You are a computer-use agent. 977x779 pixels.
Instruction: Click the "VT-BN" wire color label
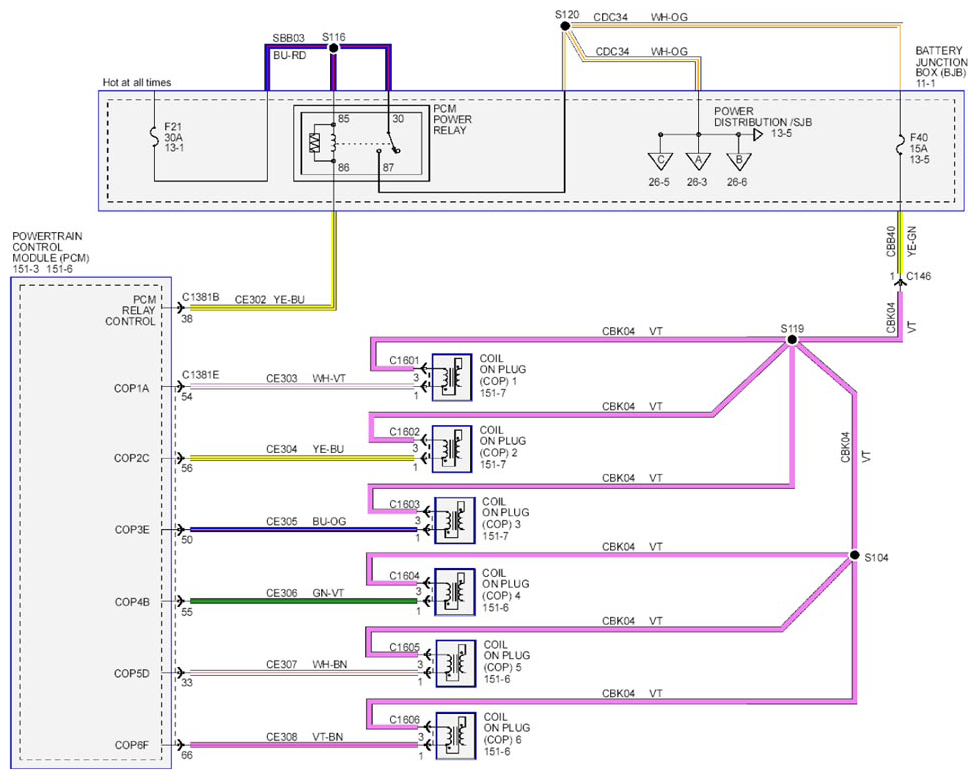point(328,737)
